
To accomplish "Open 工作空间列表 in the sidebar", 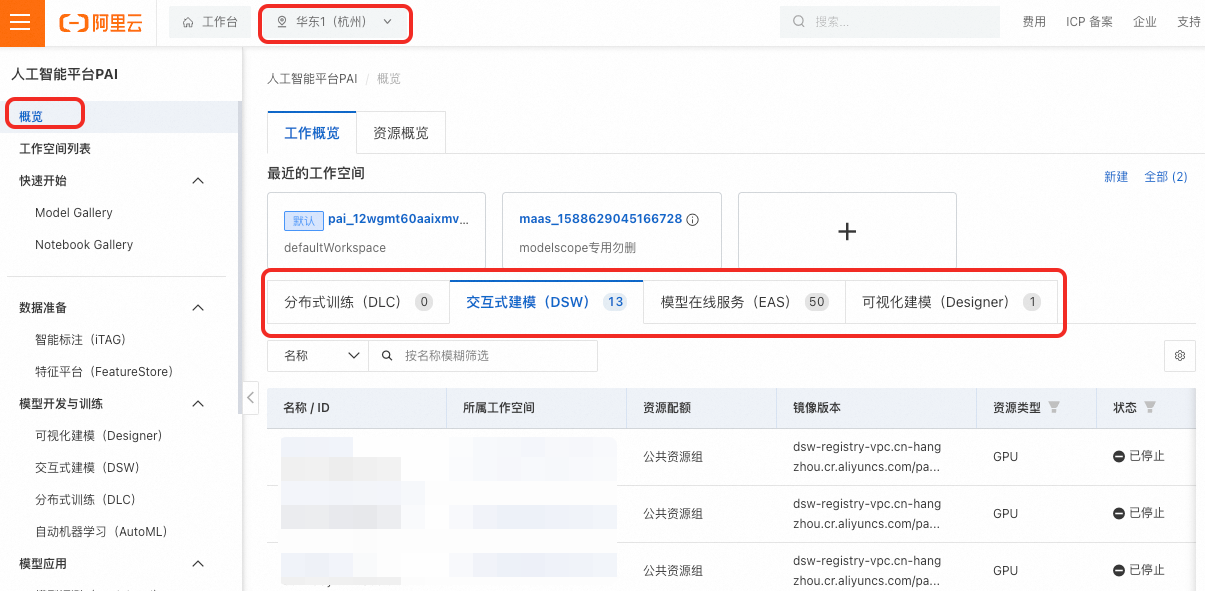I will pos(55,148).
